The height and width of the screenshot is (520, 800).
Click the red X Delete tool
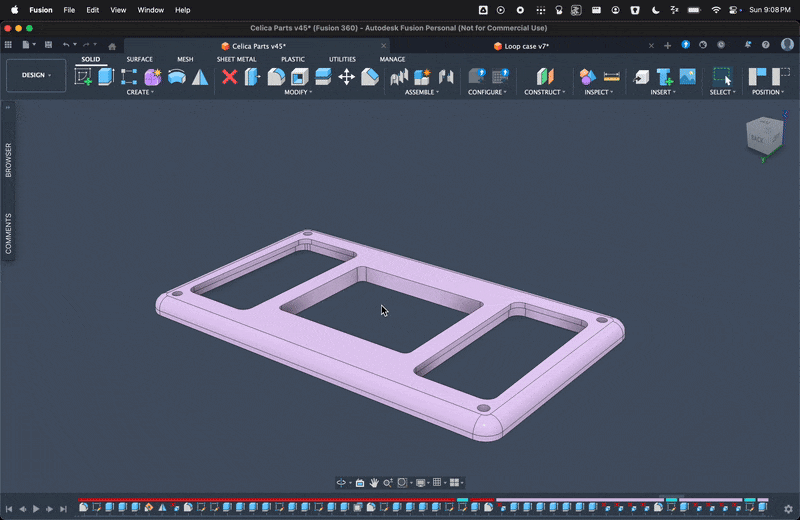tap(230, 77)
